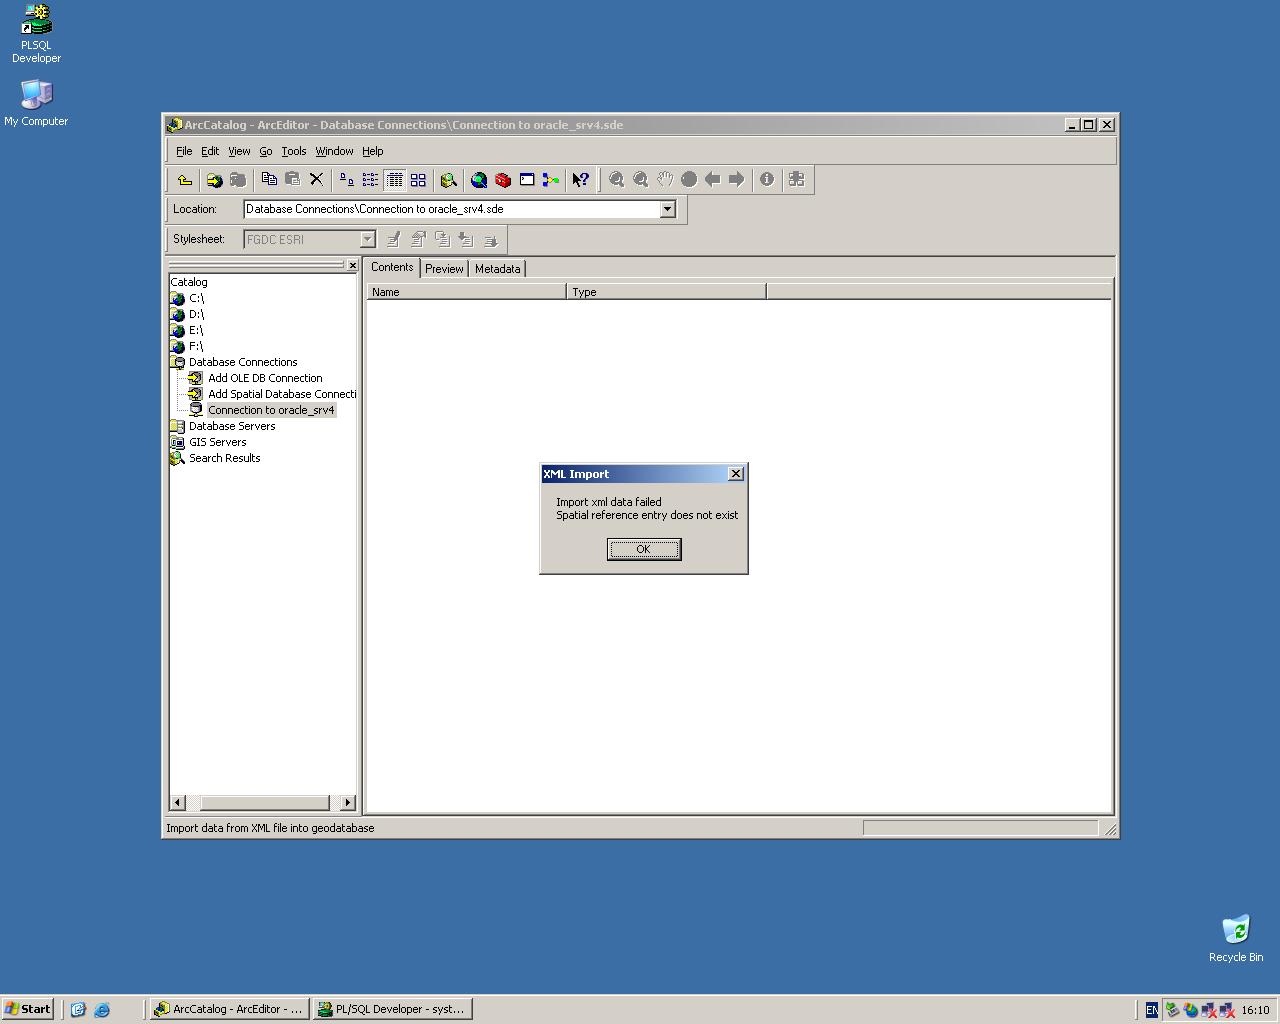The height and width of the screenshot is (1024, 1280).
Task: Click the Delete X icon in toolbar
Action: 317,180
